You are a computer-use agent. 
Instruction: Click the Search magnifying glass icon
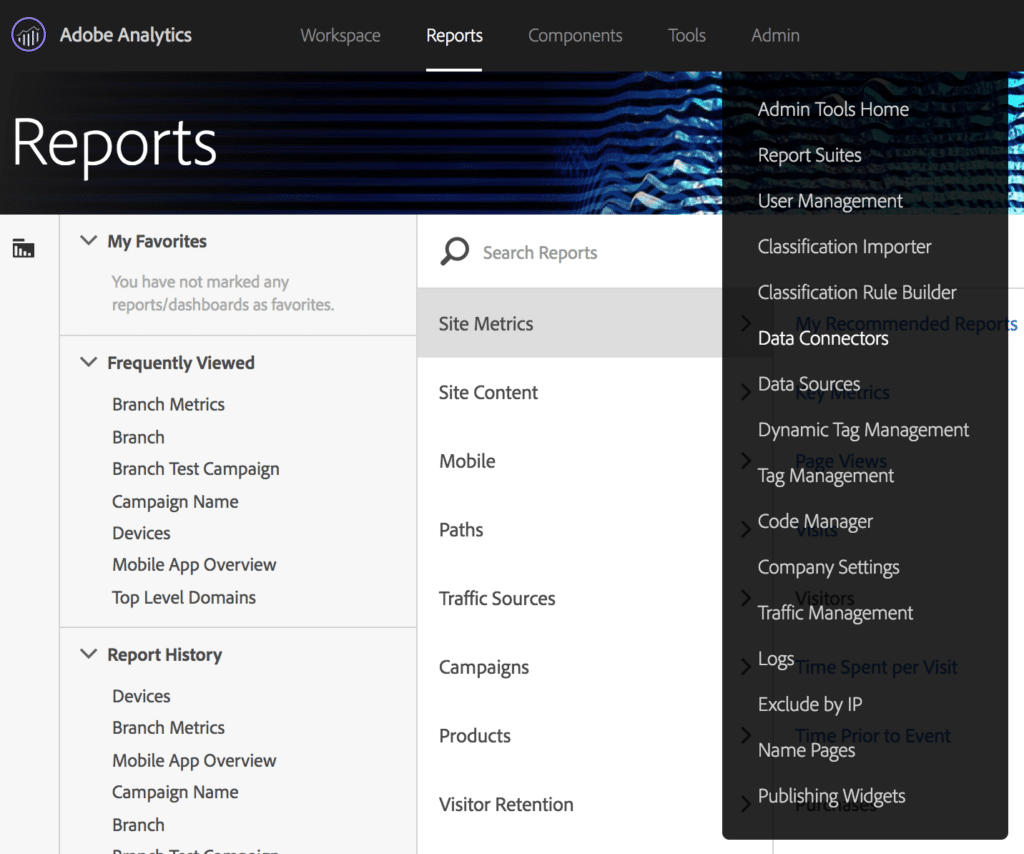(x=455, y=252)
